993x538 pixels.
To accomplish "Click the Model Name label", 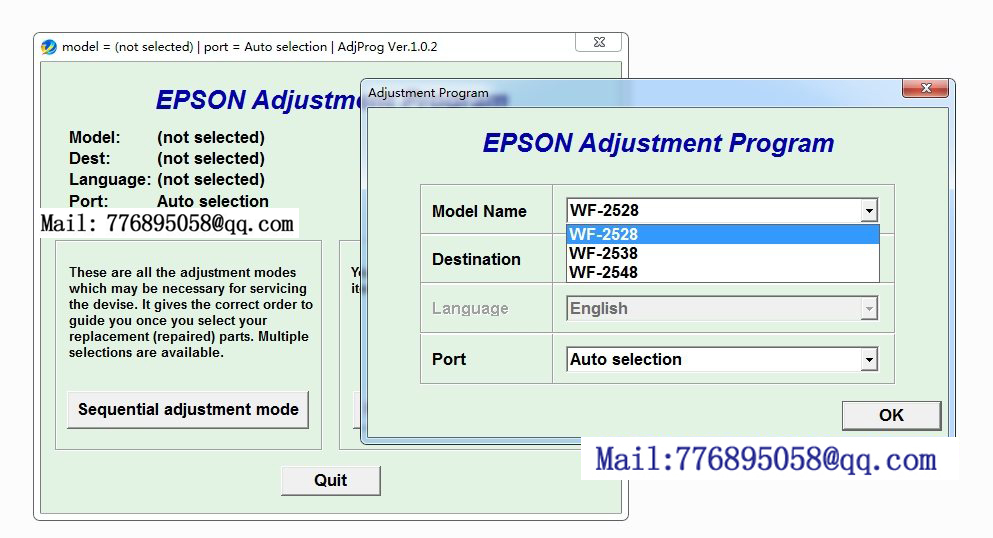I will (479, 211).
